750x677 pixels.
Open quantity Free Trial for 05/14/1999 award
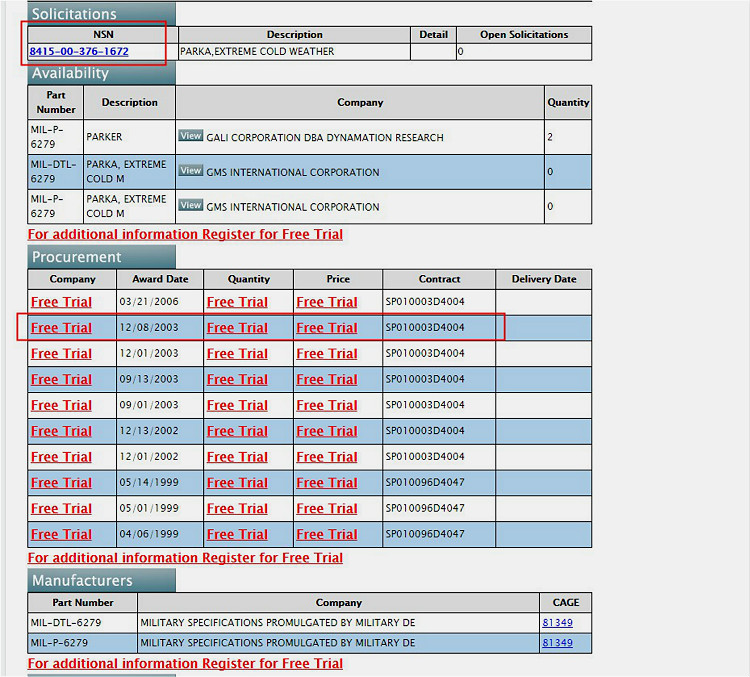coord(237,483)
